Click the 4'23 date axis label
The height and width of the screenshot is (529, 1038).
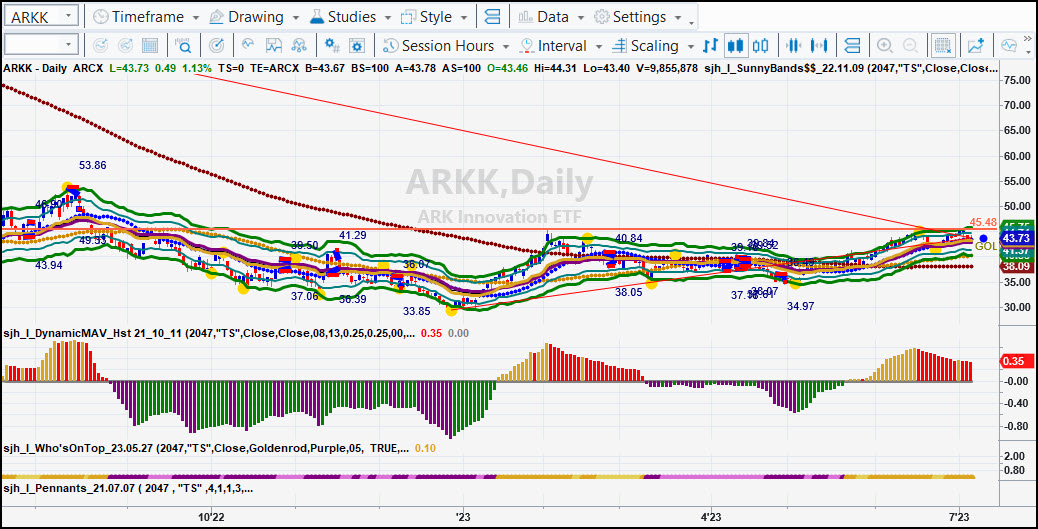click(x=710, y=516)
